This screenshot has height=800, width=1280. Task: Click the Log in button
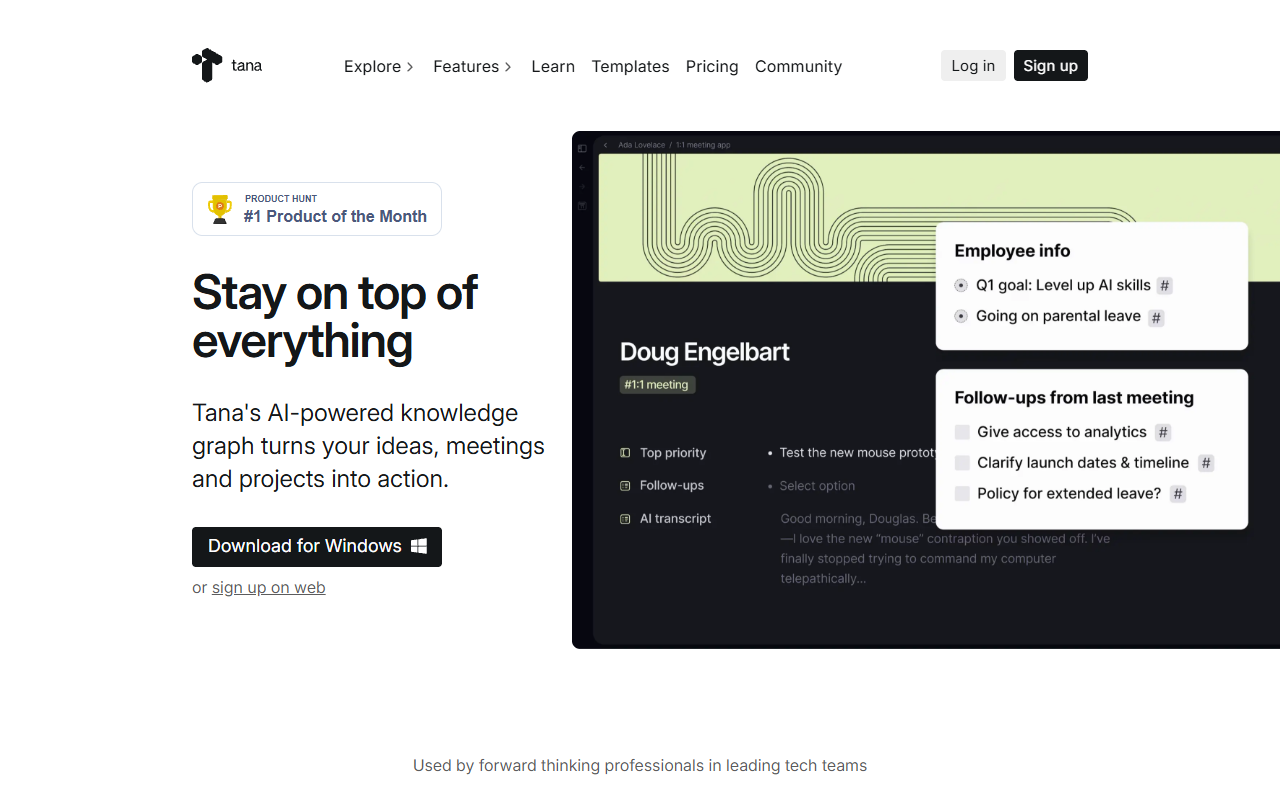coord(973,66)
